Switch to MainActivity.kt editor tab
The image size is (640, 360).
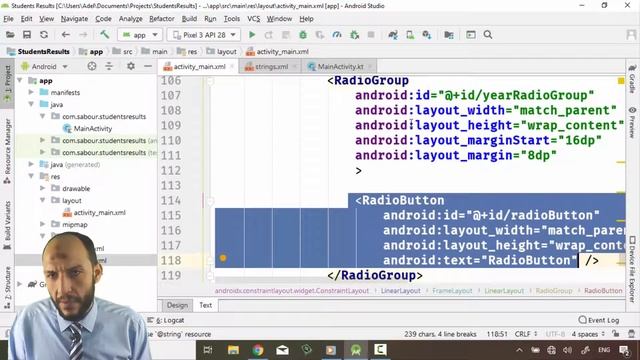coord(340,67)
